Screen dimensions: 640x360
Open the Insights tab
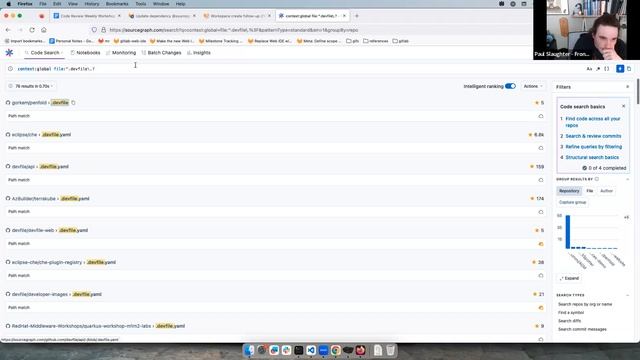pos(199,53)
